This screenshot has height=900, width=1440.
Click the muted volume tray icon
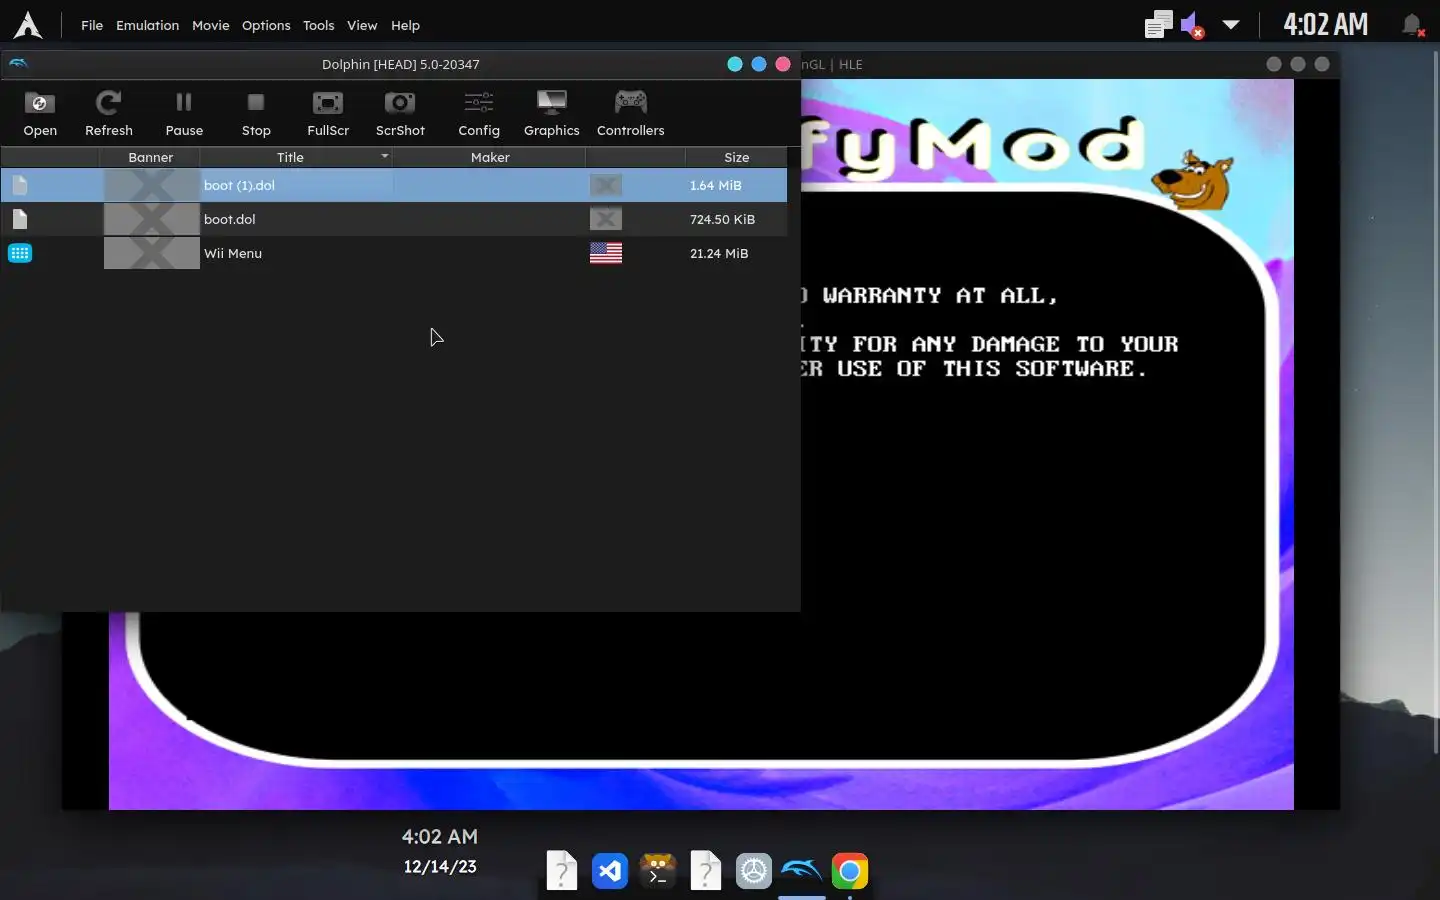tap(1192, 25)
